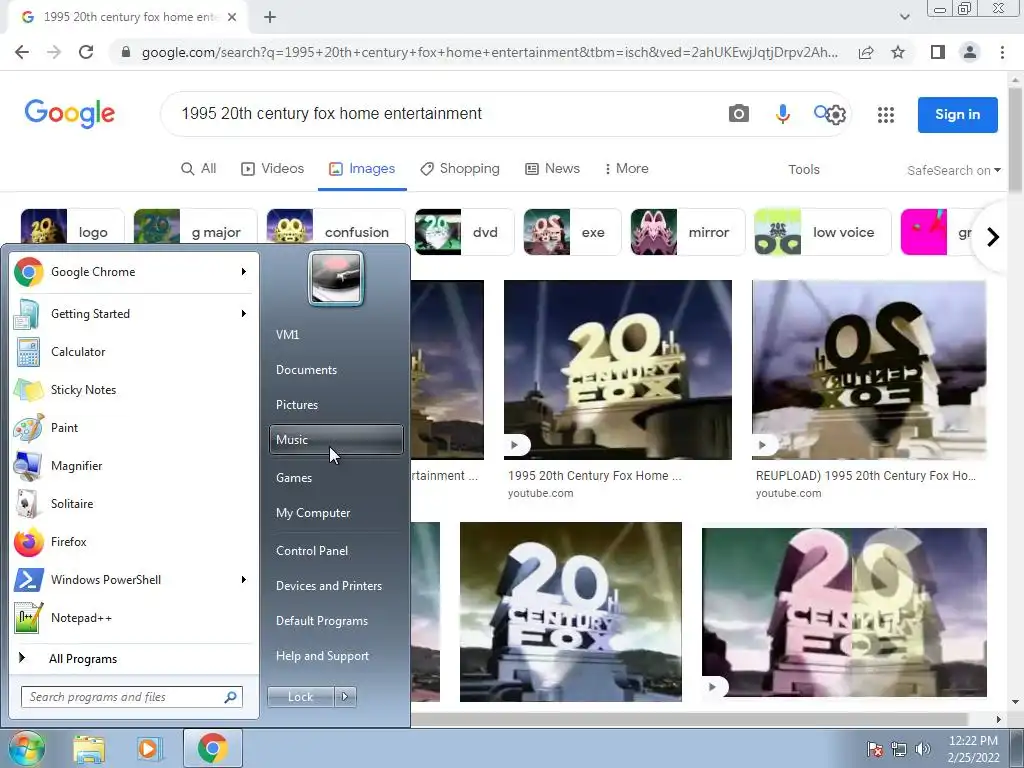The image size is (1024, 768).
Task: Click the Sign in button
Action: (957, 115)
